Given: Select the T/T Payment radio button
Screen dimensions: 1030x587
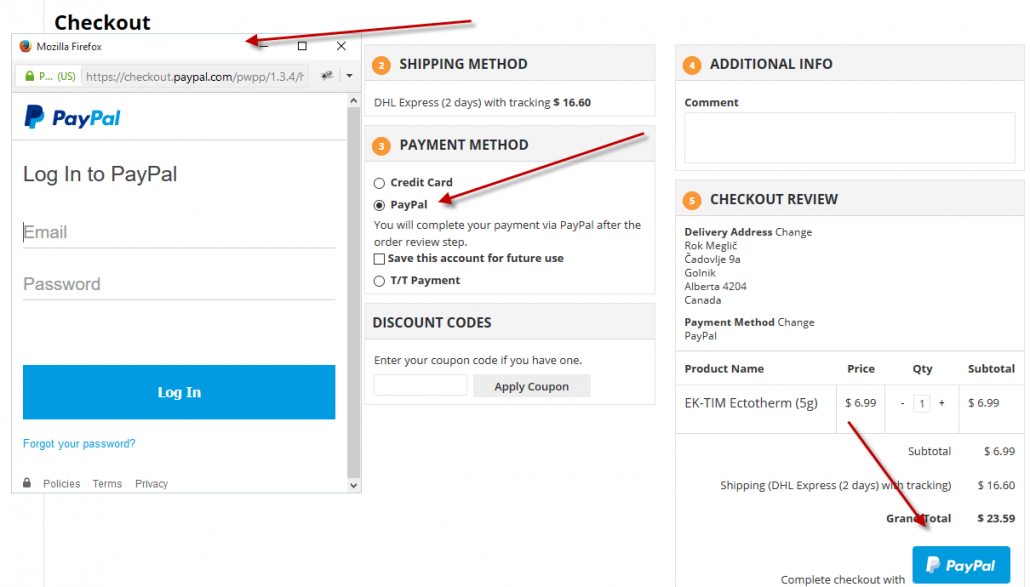Looking at the screenshot, I should pyautogui.click(x=379, y=281).
